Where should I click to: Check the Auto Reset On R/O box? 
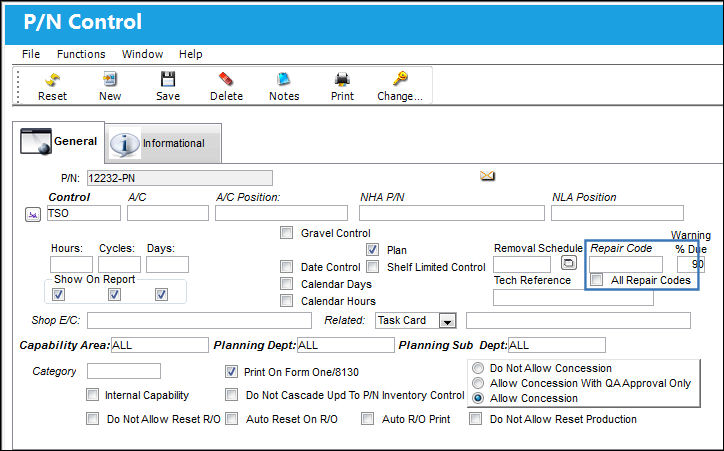[231, 419]
